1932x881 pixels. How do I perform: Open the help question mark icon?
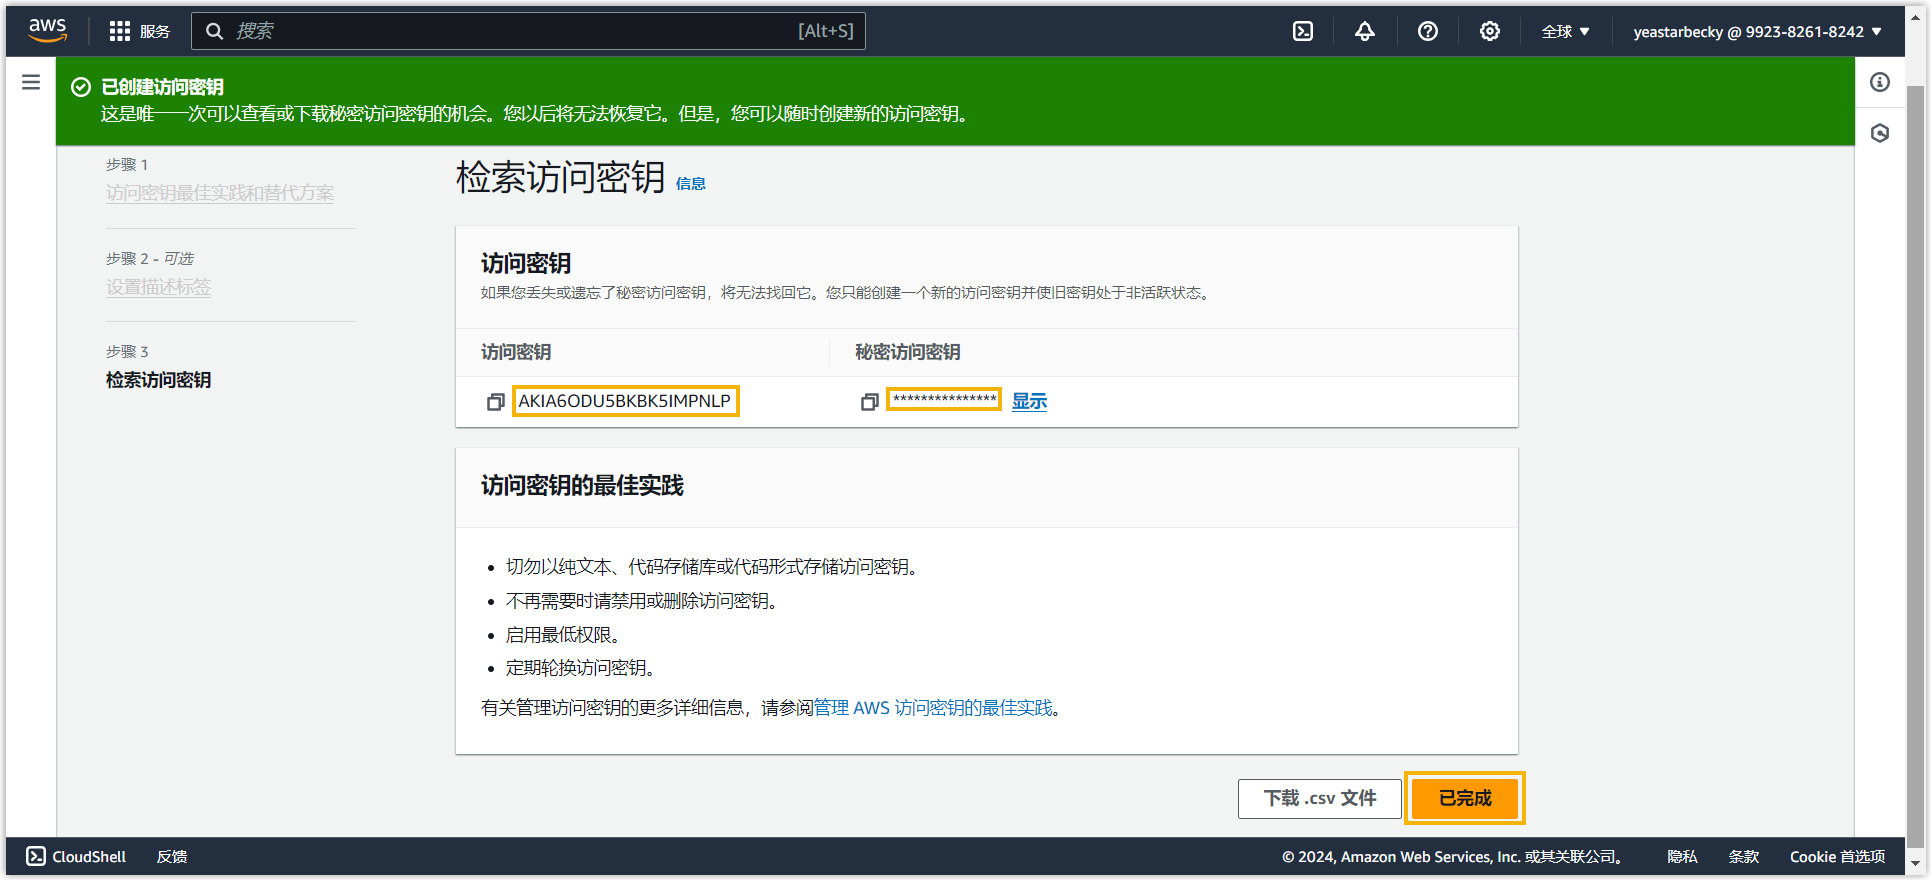1427,31
